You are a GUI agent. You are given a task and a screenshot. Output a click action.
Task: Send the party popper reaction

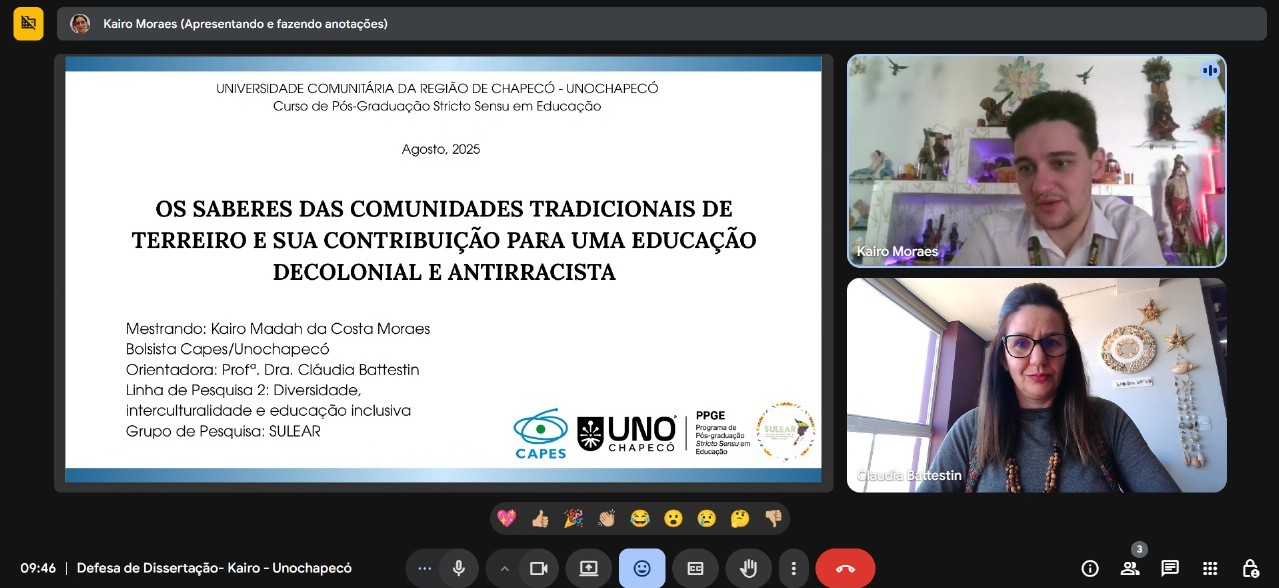(573, 518)
